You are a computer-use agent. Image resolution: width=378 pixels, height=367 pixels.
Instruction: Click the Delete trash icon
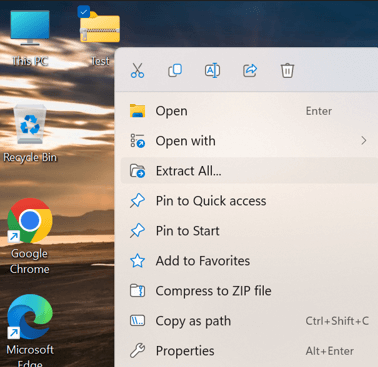(287, 71)
